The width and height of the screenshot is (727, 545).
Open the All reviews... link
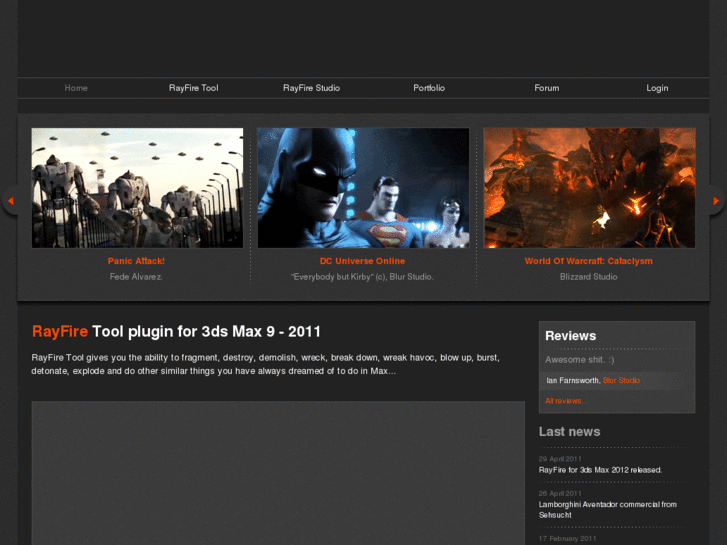[567, 401]
